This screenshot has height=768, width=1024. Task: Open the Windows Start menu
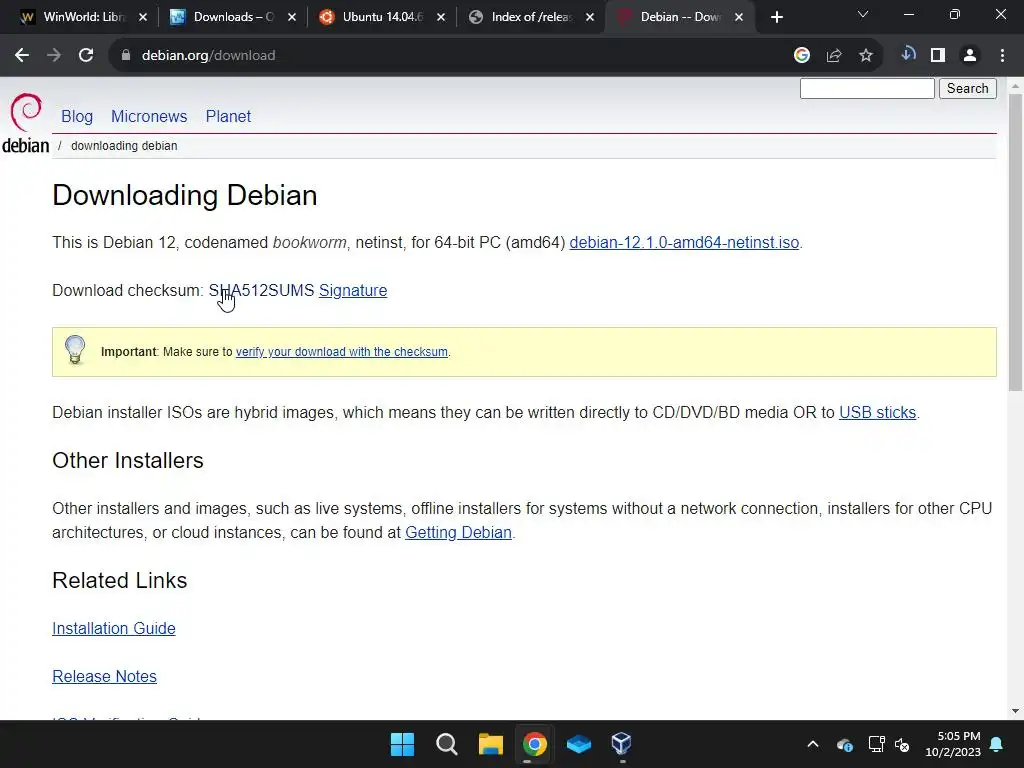pos(402,744)
